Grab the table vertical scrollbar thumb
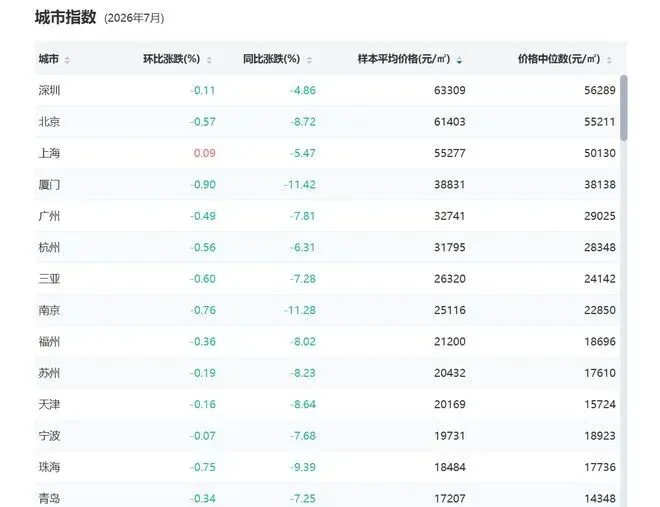This screenshot has width=660, height=507. coord(623,108)
